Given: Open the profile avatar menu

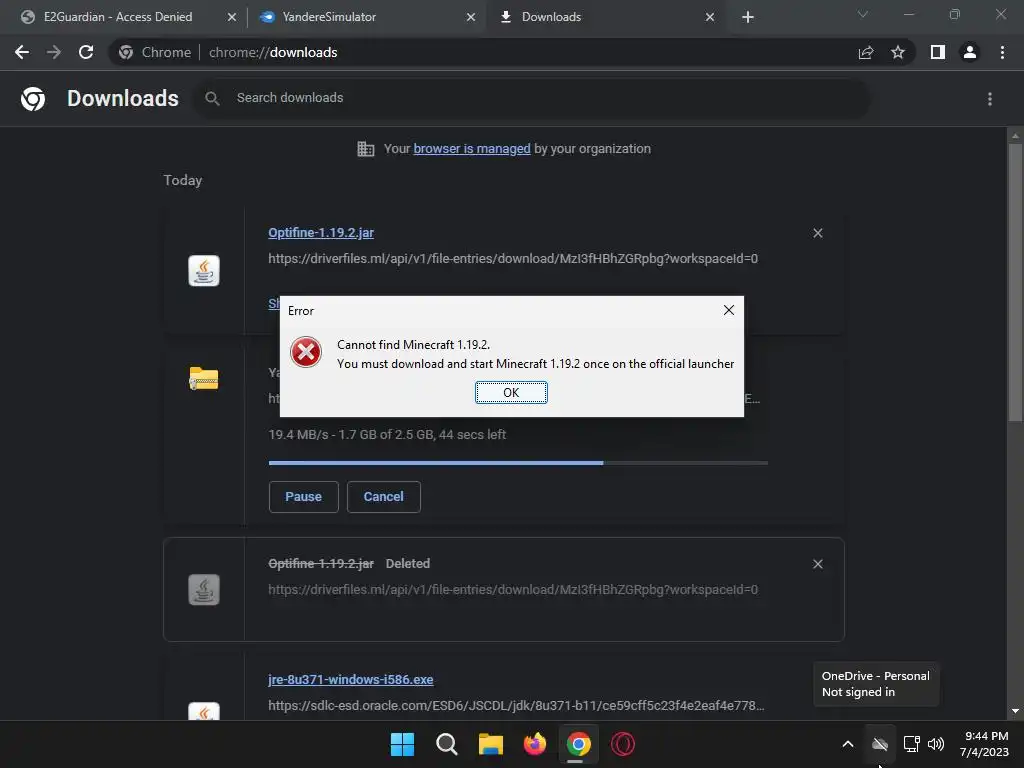Looking at the screenshot, I should tap(970, 52).
